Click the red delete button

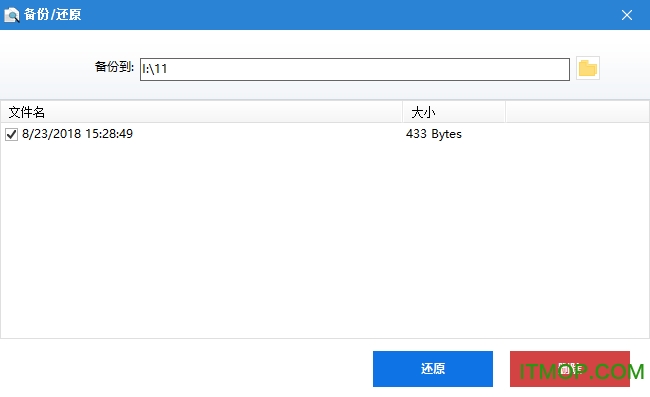tap(570, 369)
